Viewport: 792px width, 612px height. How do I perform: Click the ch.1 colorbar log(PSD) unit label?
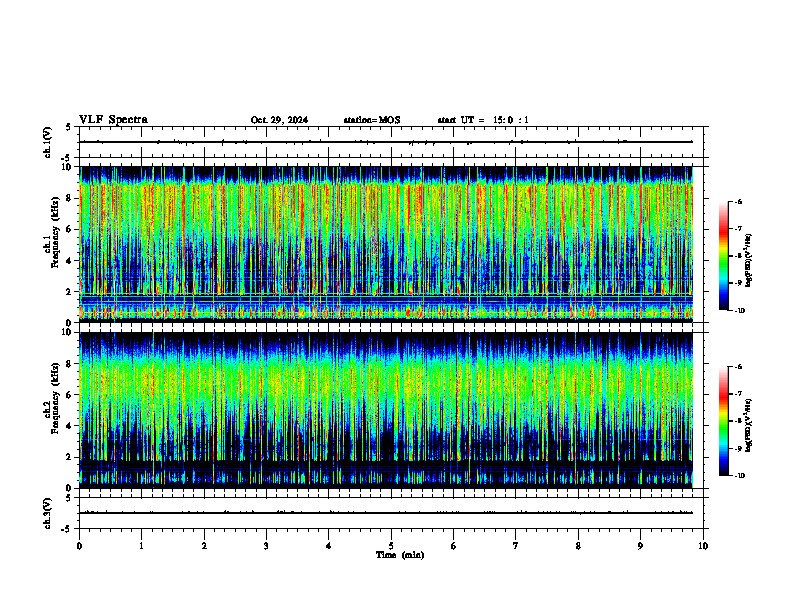point(749,261)
